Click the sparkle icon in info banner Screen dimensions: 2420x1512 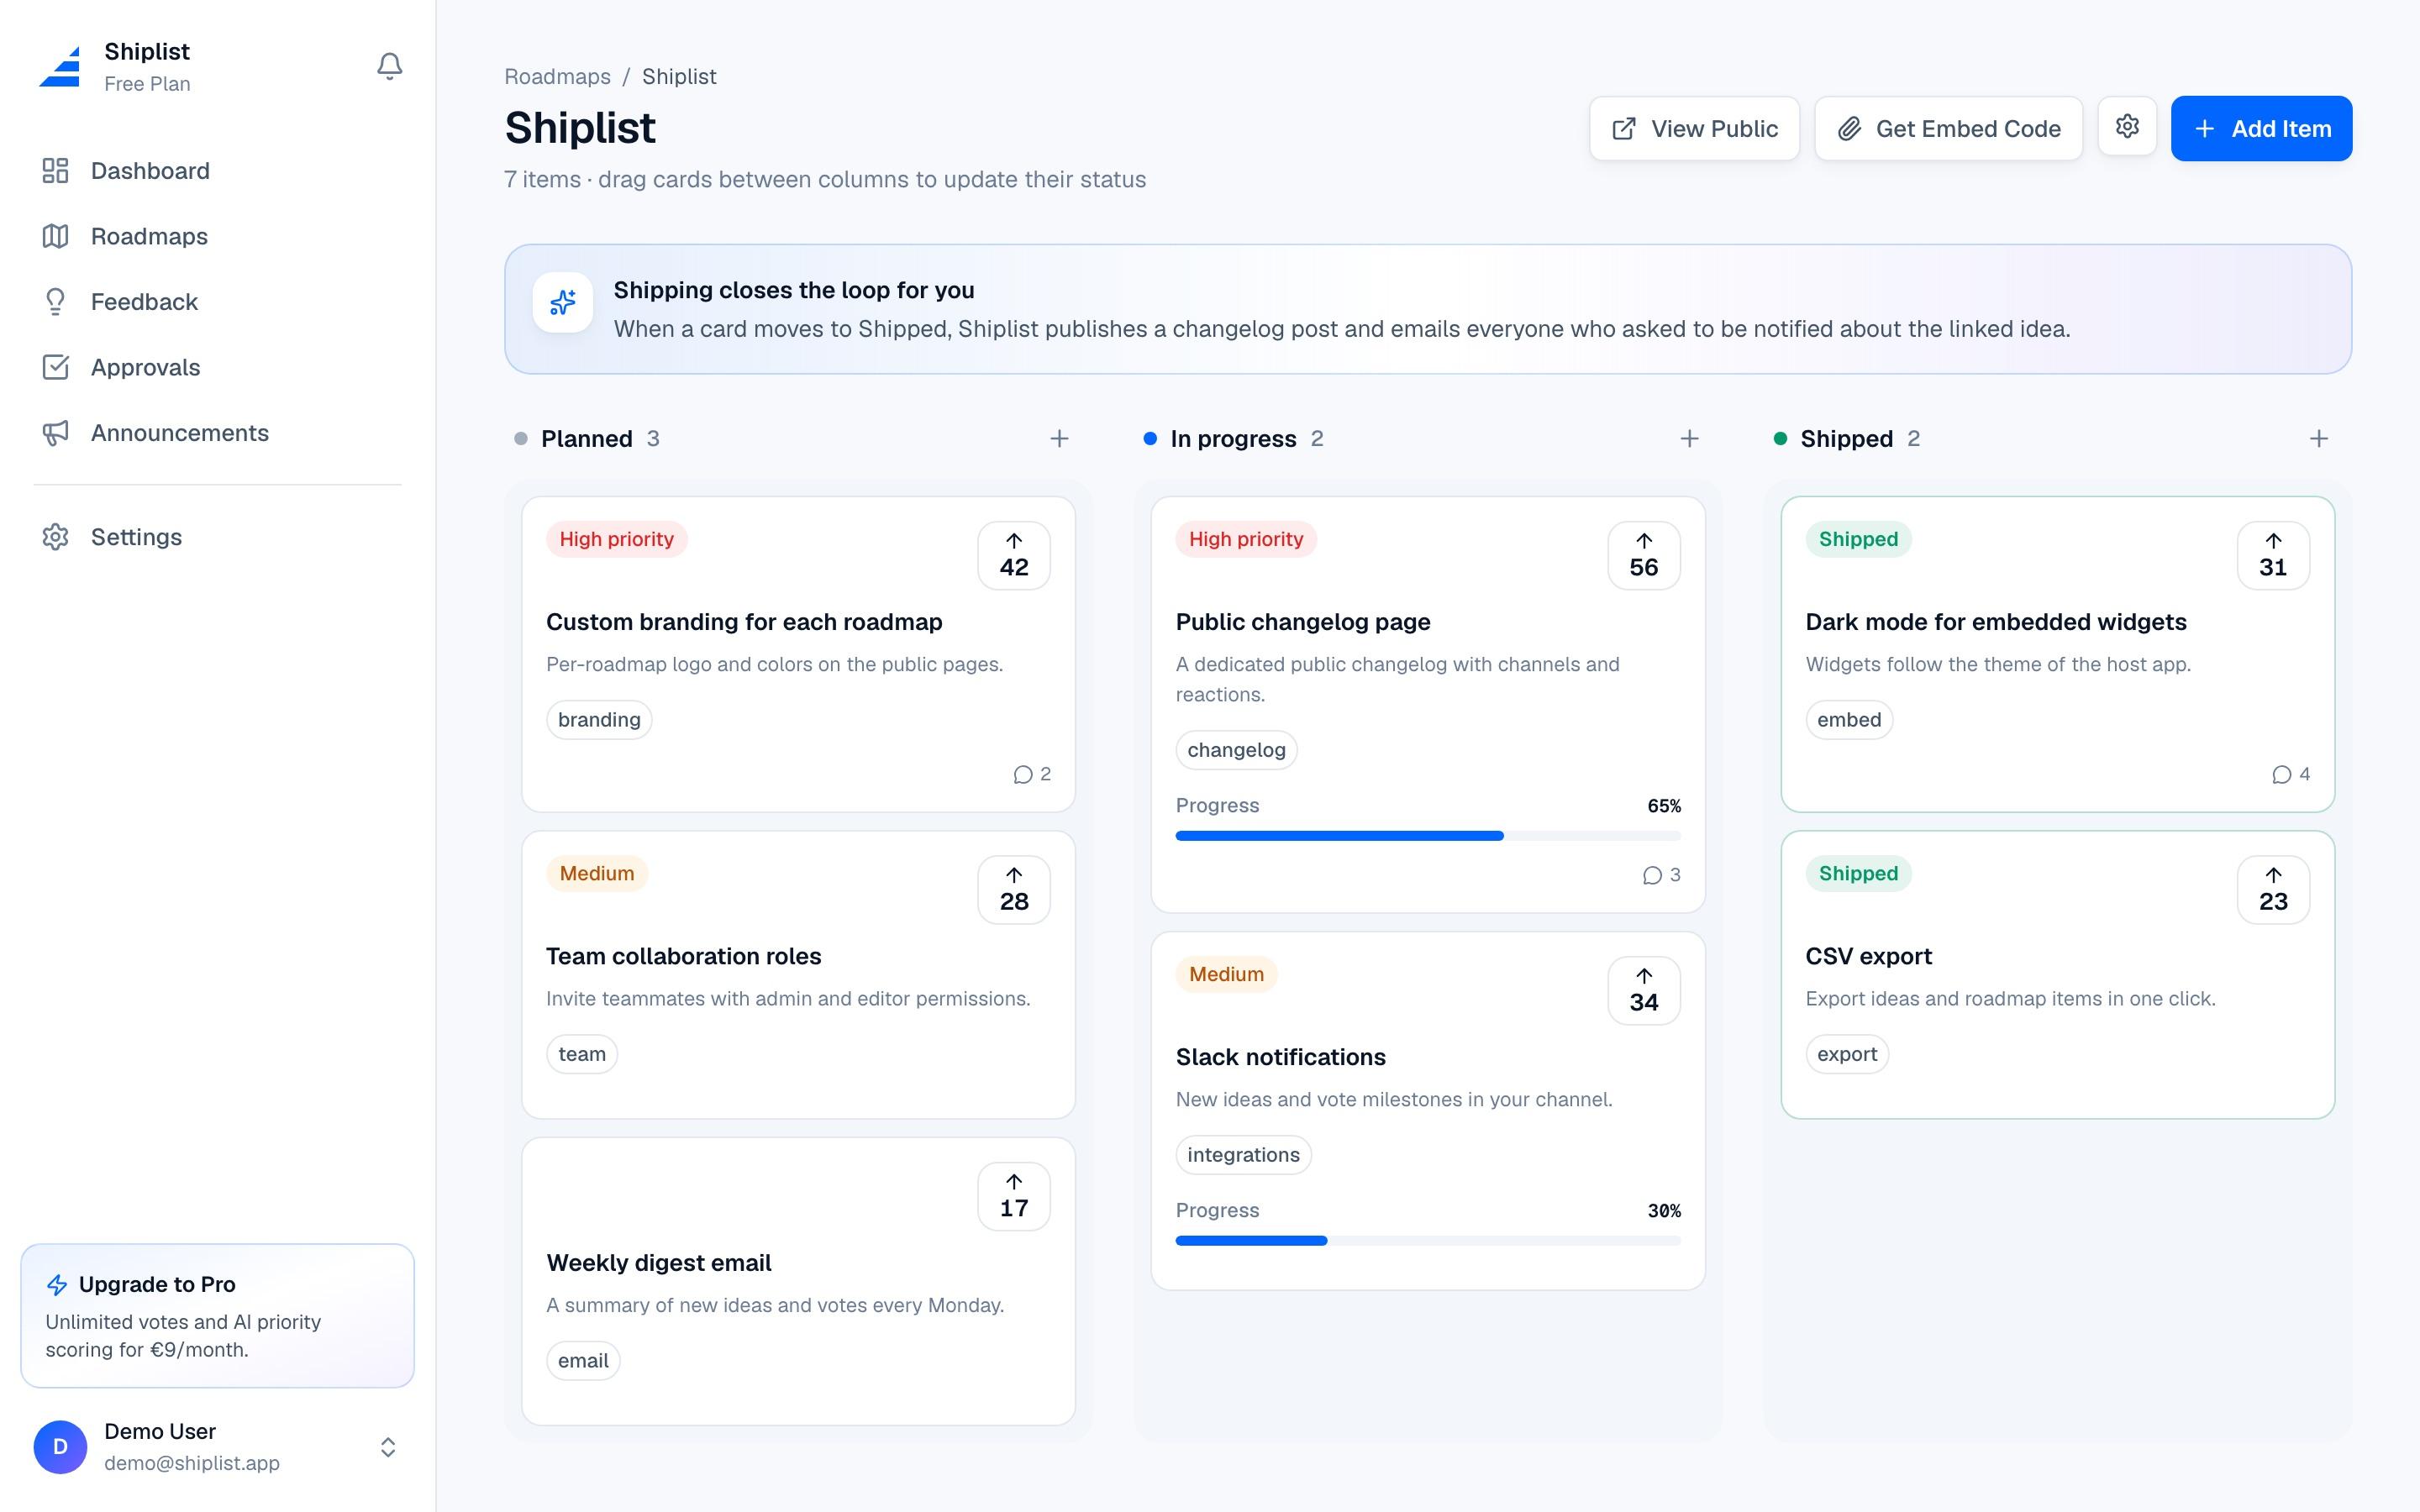coord(563,302)
